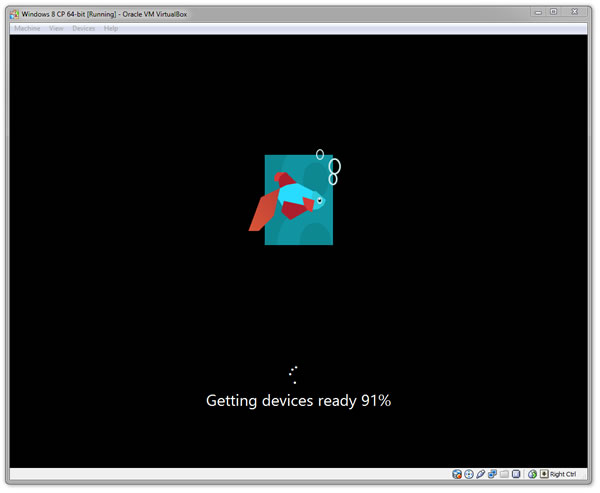Click the 'Getting devices ready 91%' text
Image resolution: width=600 pixels, height=493 pixels.
(x=298, y=401)
